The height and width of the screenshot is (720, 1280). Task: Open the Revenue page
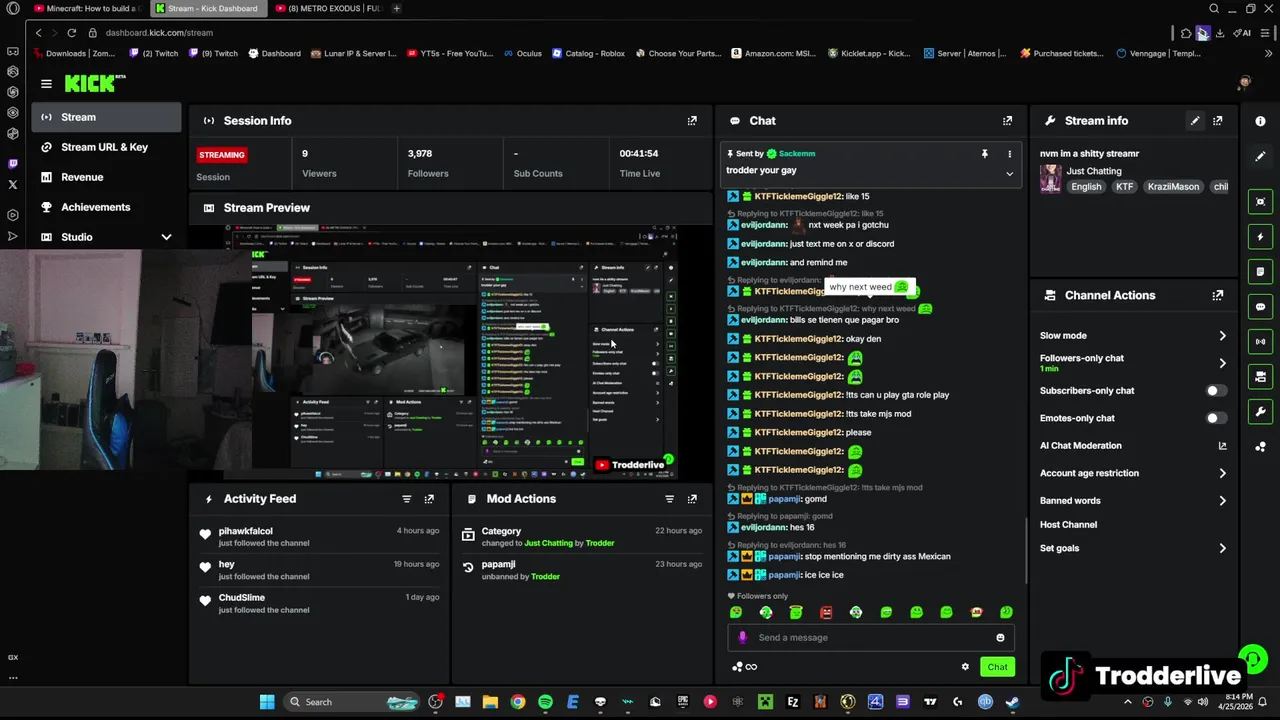point(106,177)
